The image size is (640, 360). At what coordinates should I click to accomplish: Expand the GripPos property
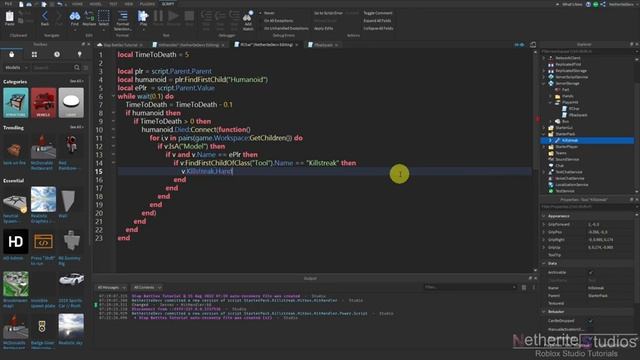coord(544,232)
